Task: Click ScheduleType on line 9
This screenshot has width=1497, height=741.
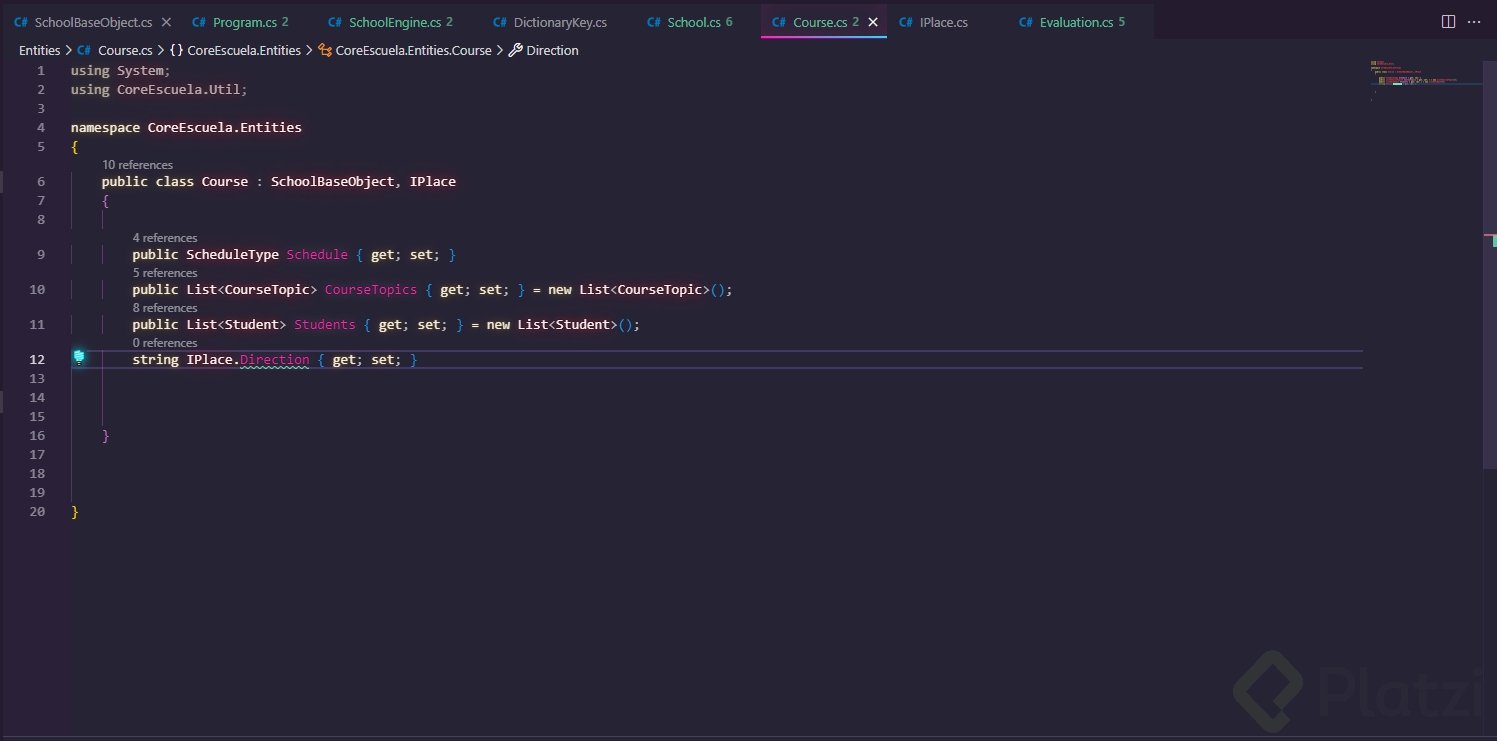Action: pyautogui.click(x=232, y=255)
